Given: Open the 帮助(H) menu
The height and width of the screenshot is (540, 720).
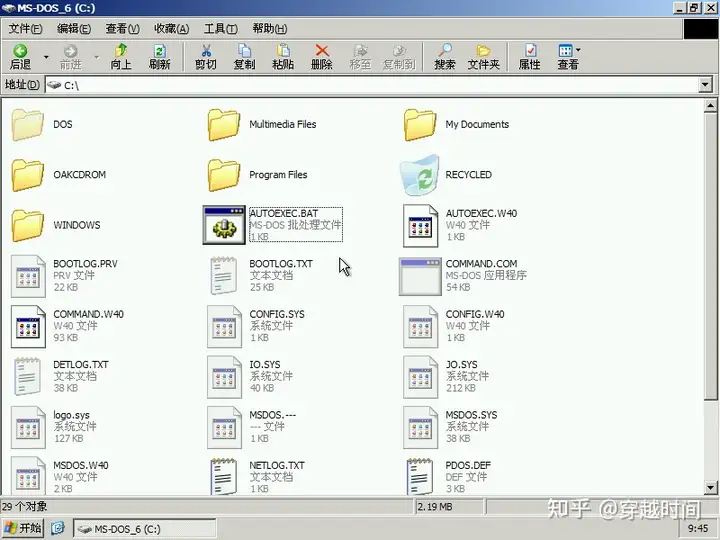Looking at the screenshot, I should [270, 29].
